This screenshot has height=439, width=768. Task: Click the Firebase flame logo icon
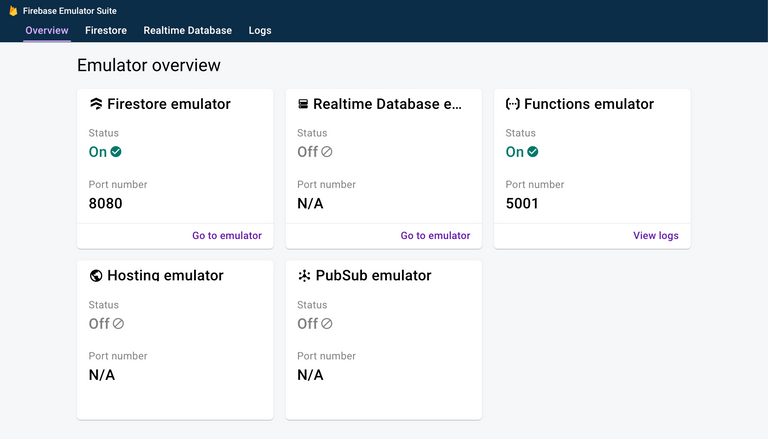click(x=13, y=11)
